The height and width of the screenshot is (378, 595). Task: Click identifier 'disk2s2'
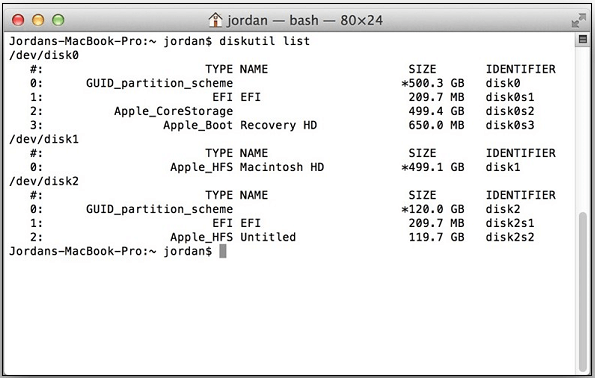click(x=510, y=237)
